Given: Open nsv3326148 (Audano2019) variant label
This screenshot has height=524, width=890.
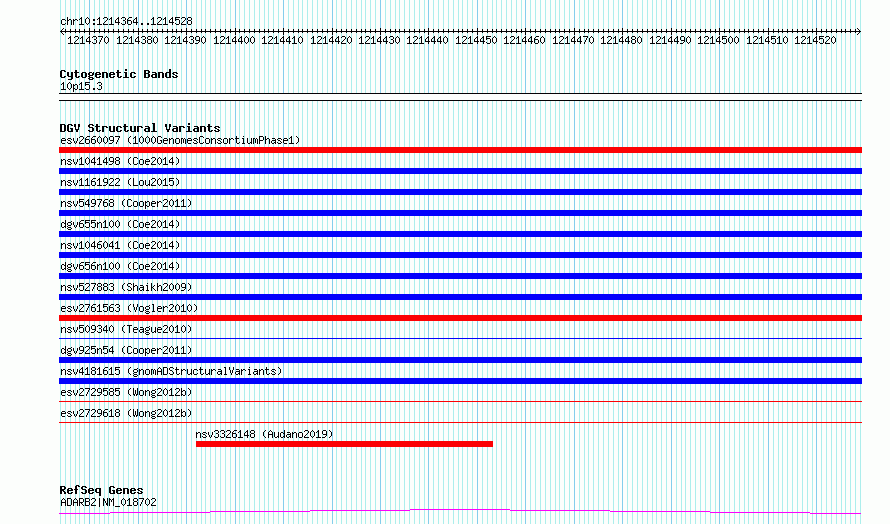Looking at the screenshot, I should 264,434.
